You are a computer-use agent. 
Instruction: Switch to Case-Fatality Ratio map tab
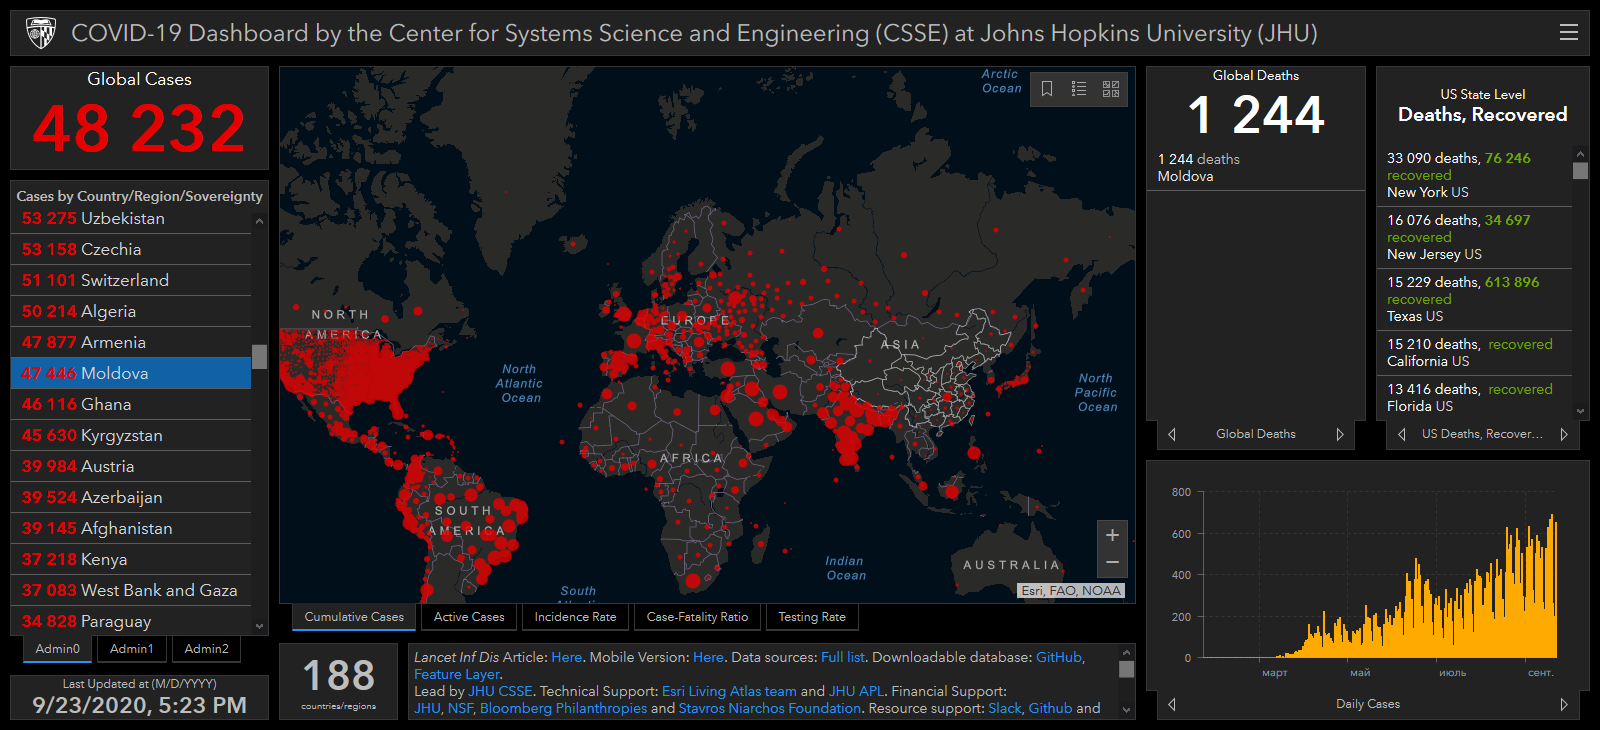click(697, 617)
